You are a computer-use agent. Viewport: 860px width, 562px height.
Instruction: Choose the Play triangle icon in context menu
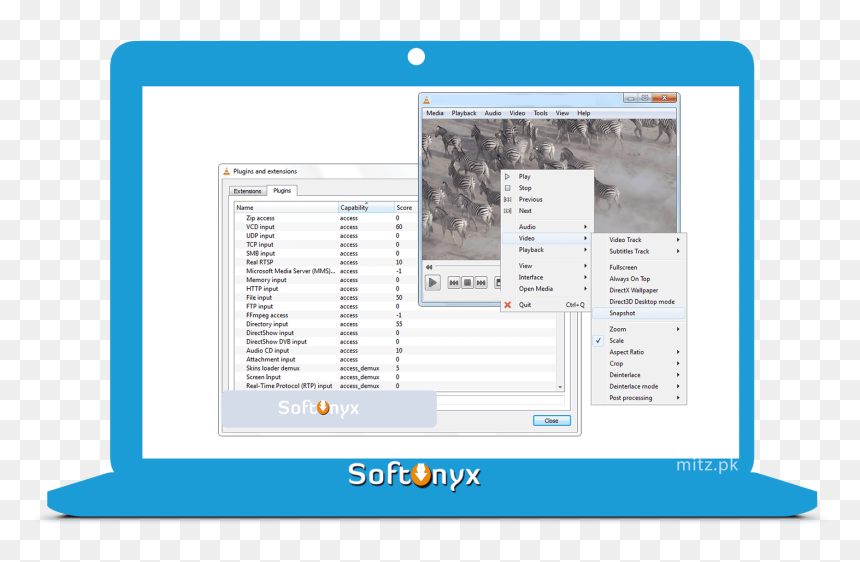pyautogui.click(x=508, y=177)
